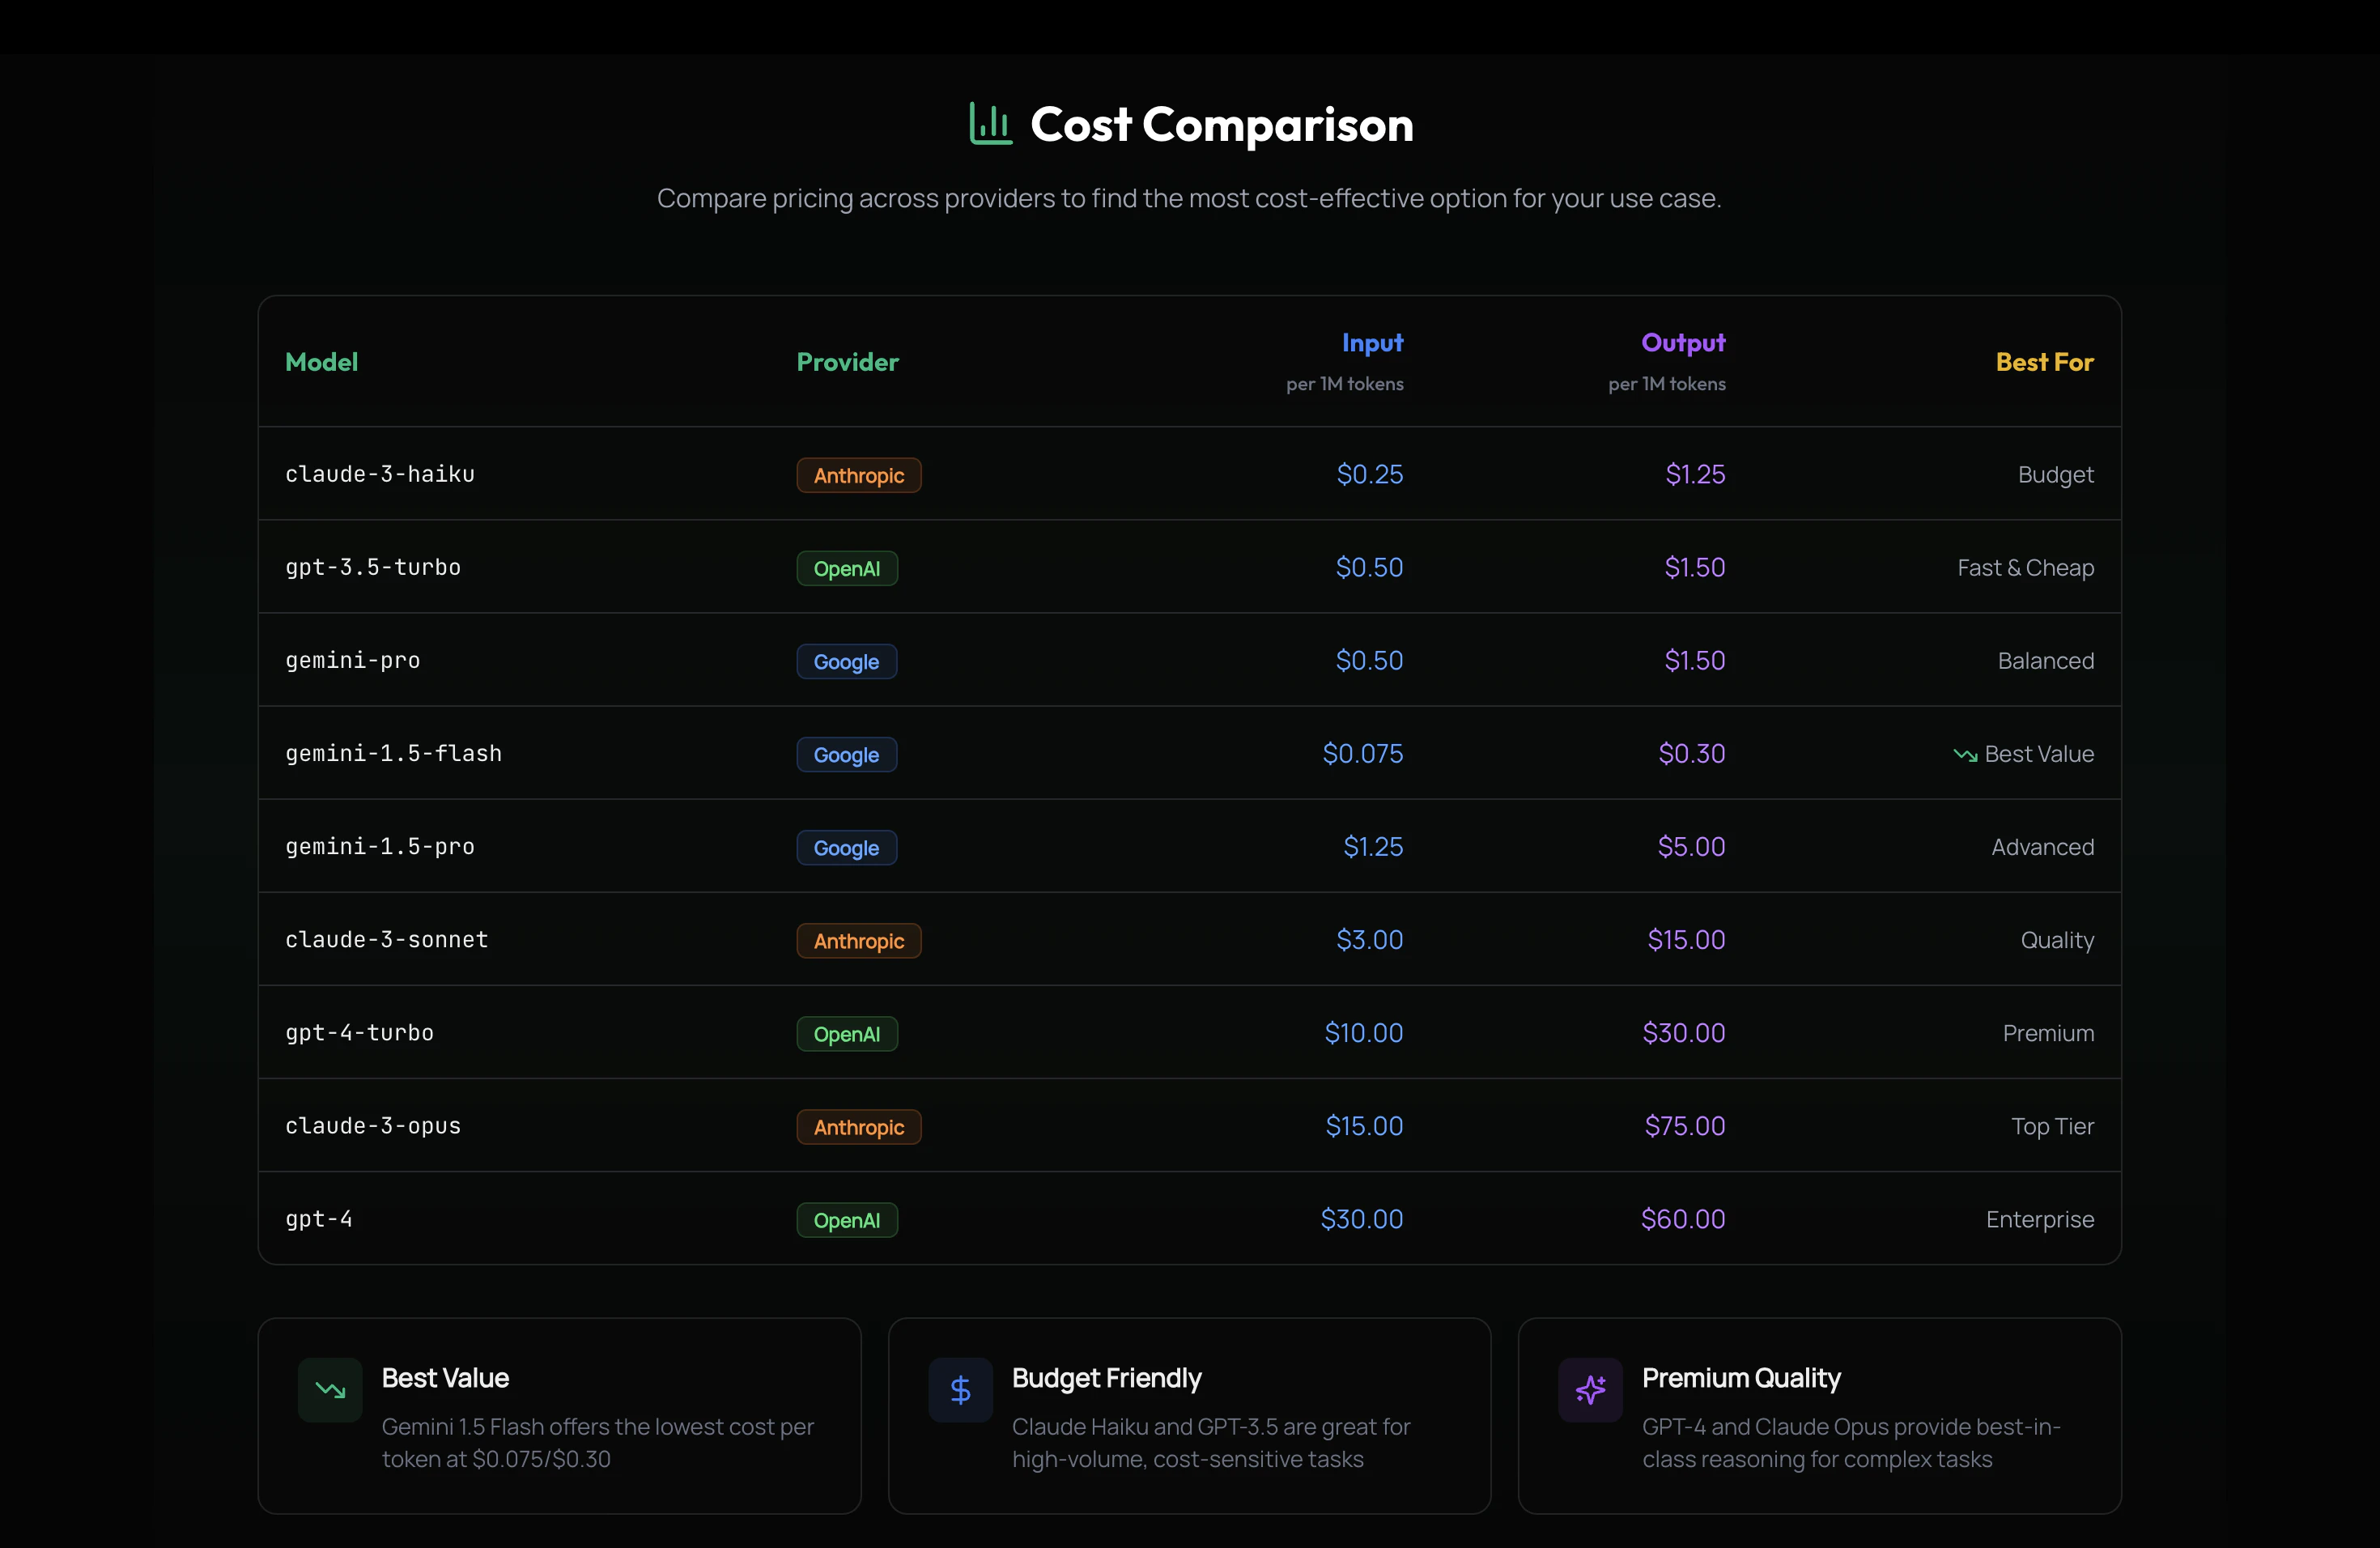Select the gemini-1.5-pro model row name
The image size is (2380, 1548).
[x=380, y=847]
